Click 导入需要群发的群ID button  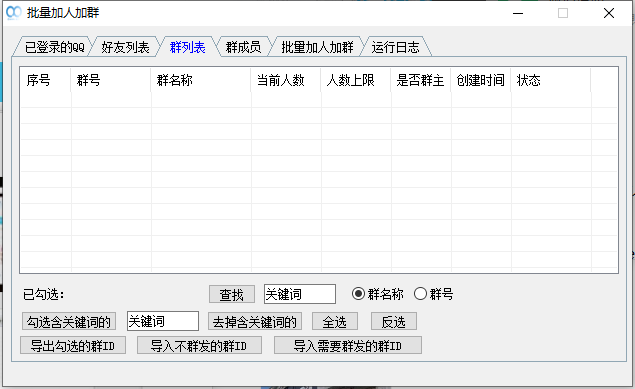pyautogui.click(x=347, y=346)
